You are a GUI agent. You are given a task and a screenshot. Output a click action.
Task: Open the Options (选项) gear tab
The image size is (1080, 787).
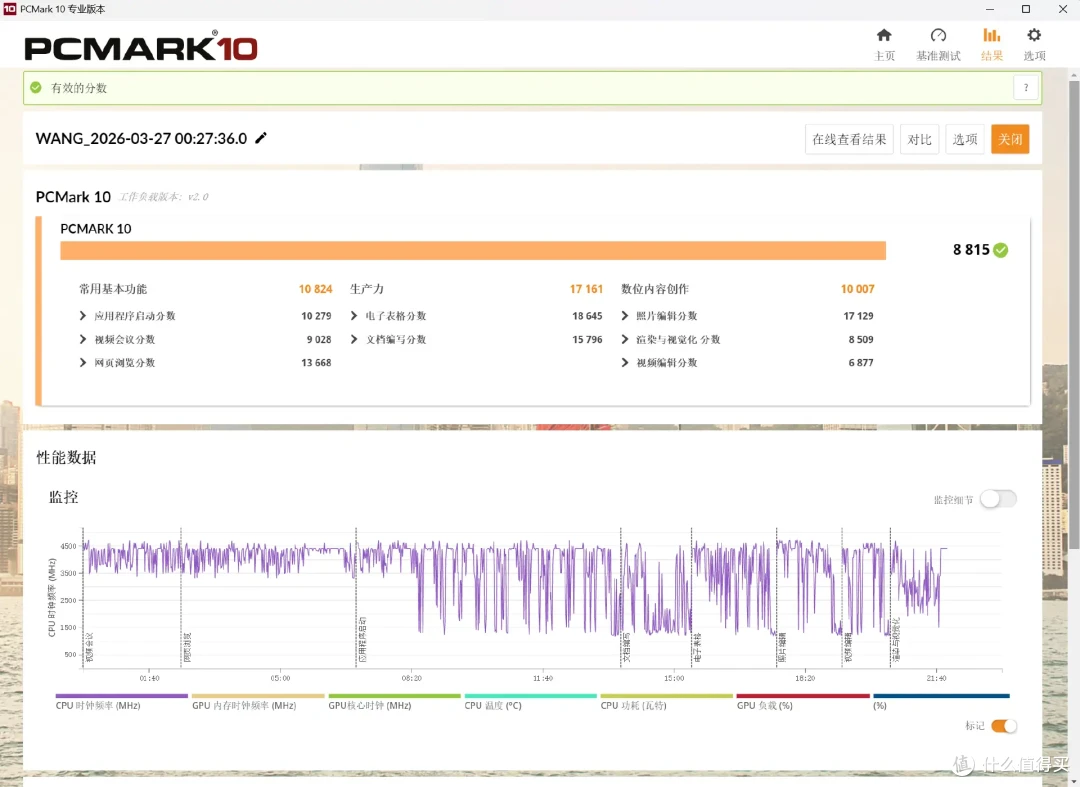click(x=1034, y=45)
